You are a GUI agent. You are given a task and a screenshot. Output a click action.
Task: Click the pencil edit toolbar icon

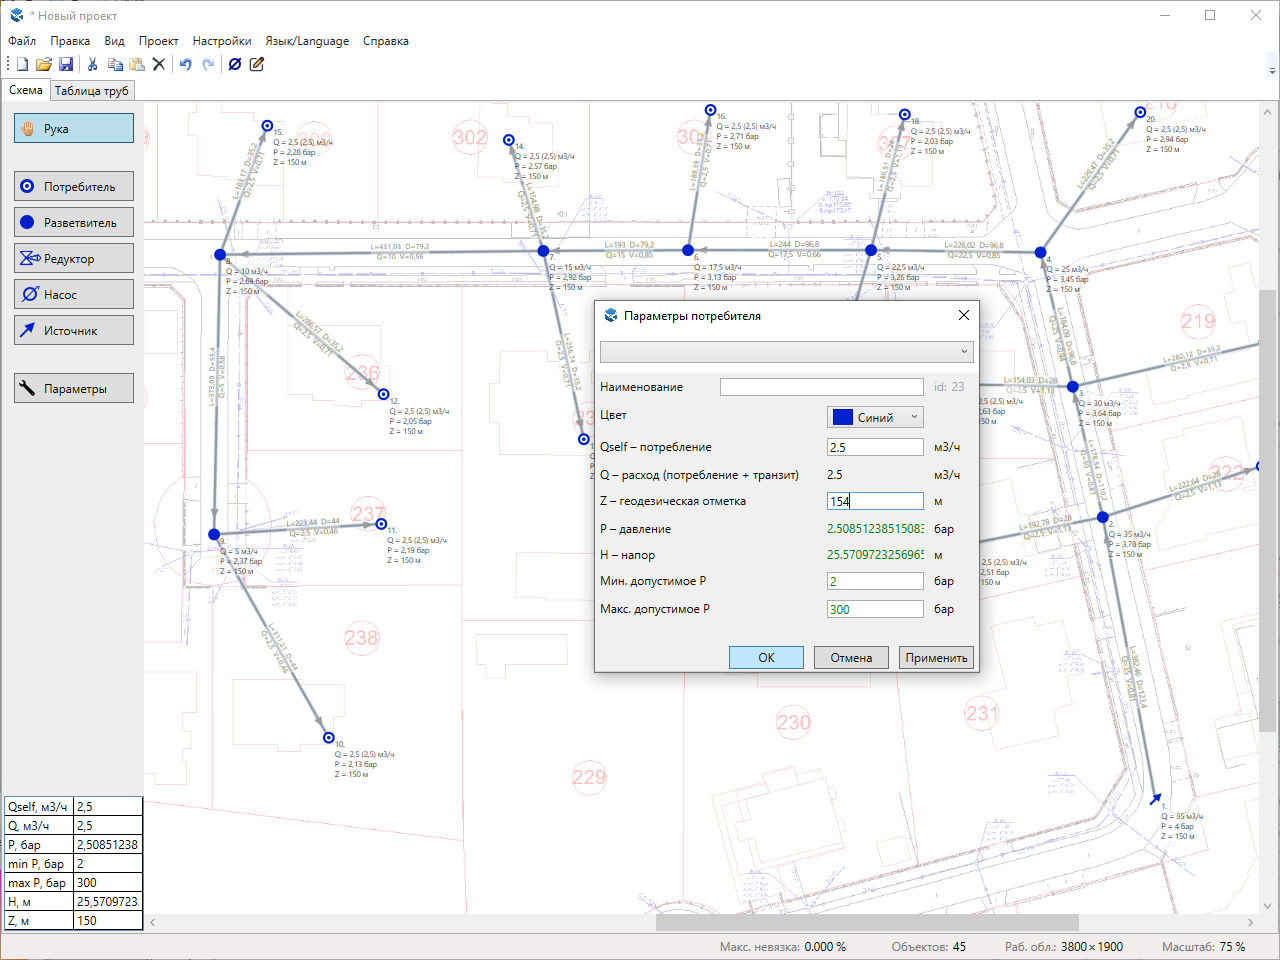(257, 64)
